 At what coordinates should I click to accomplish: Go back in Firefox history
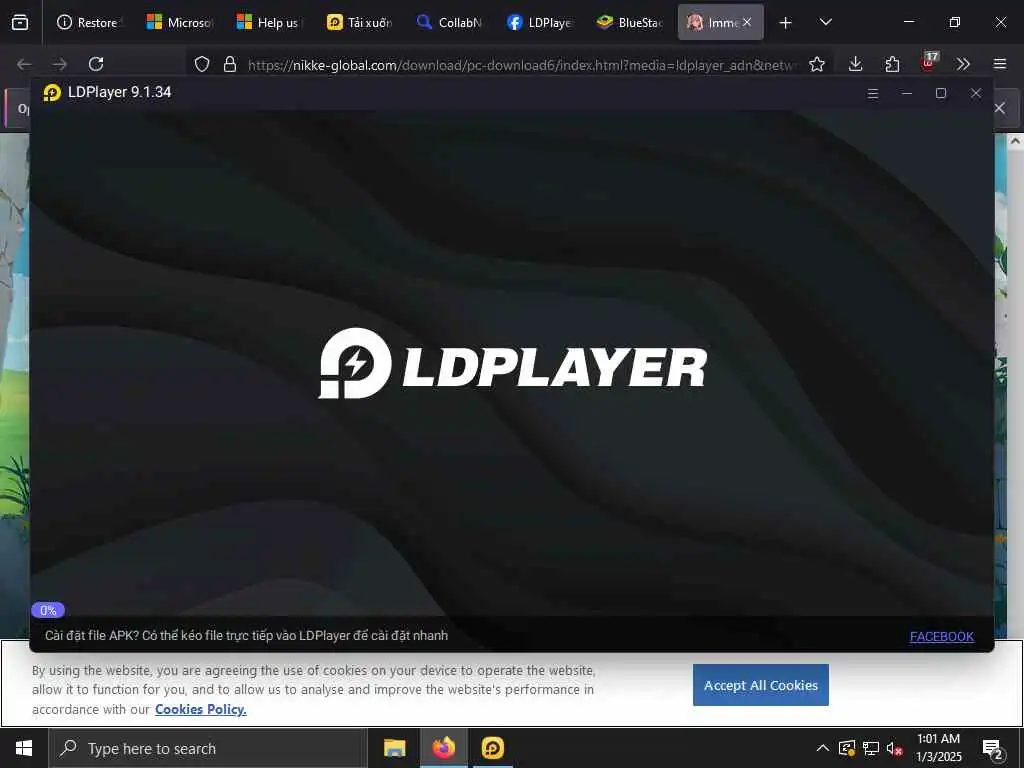pyautogui.click(x=24, y=64)
